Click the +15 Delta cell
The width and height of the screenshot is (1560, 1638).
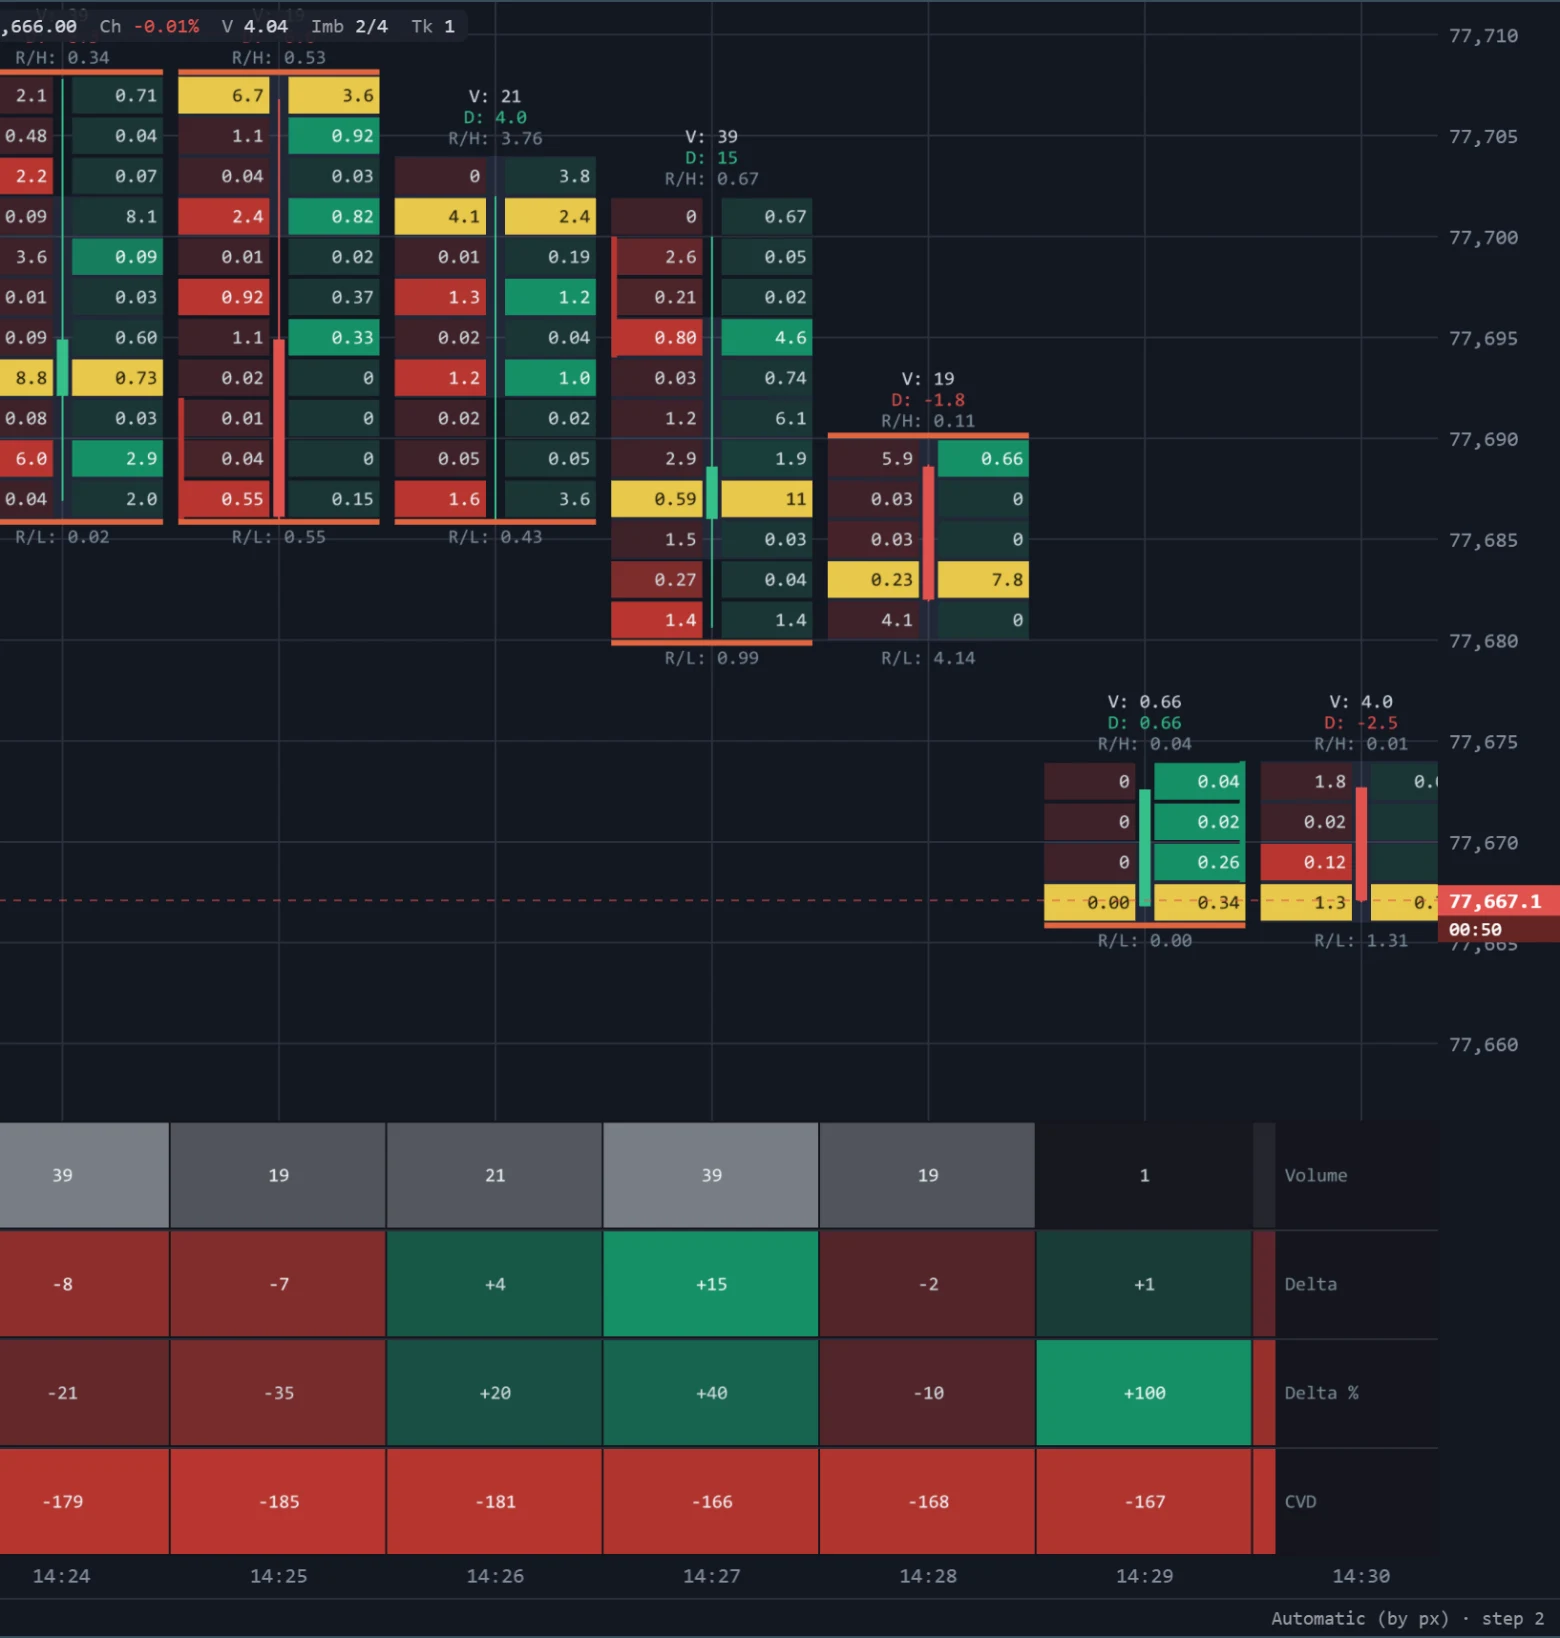711,1284
